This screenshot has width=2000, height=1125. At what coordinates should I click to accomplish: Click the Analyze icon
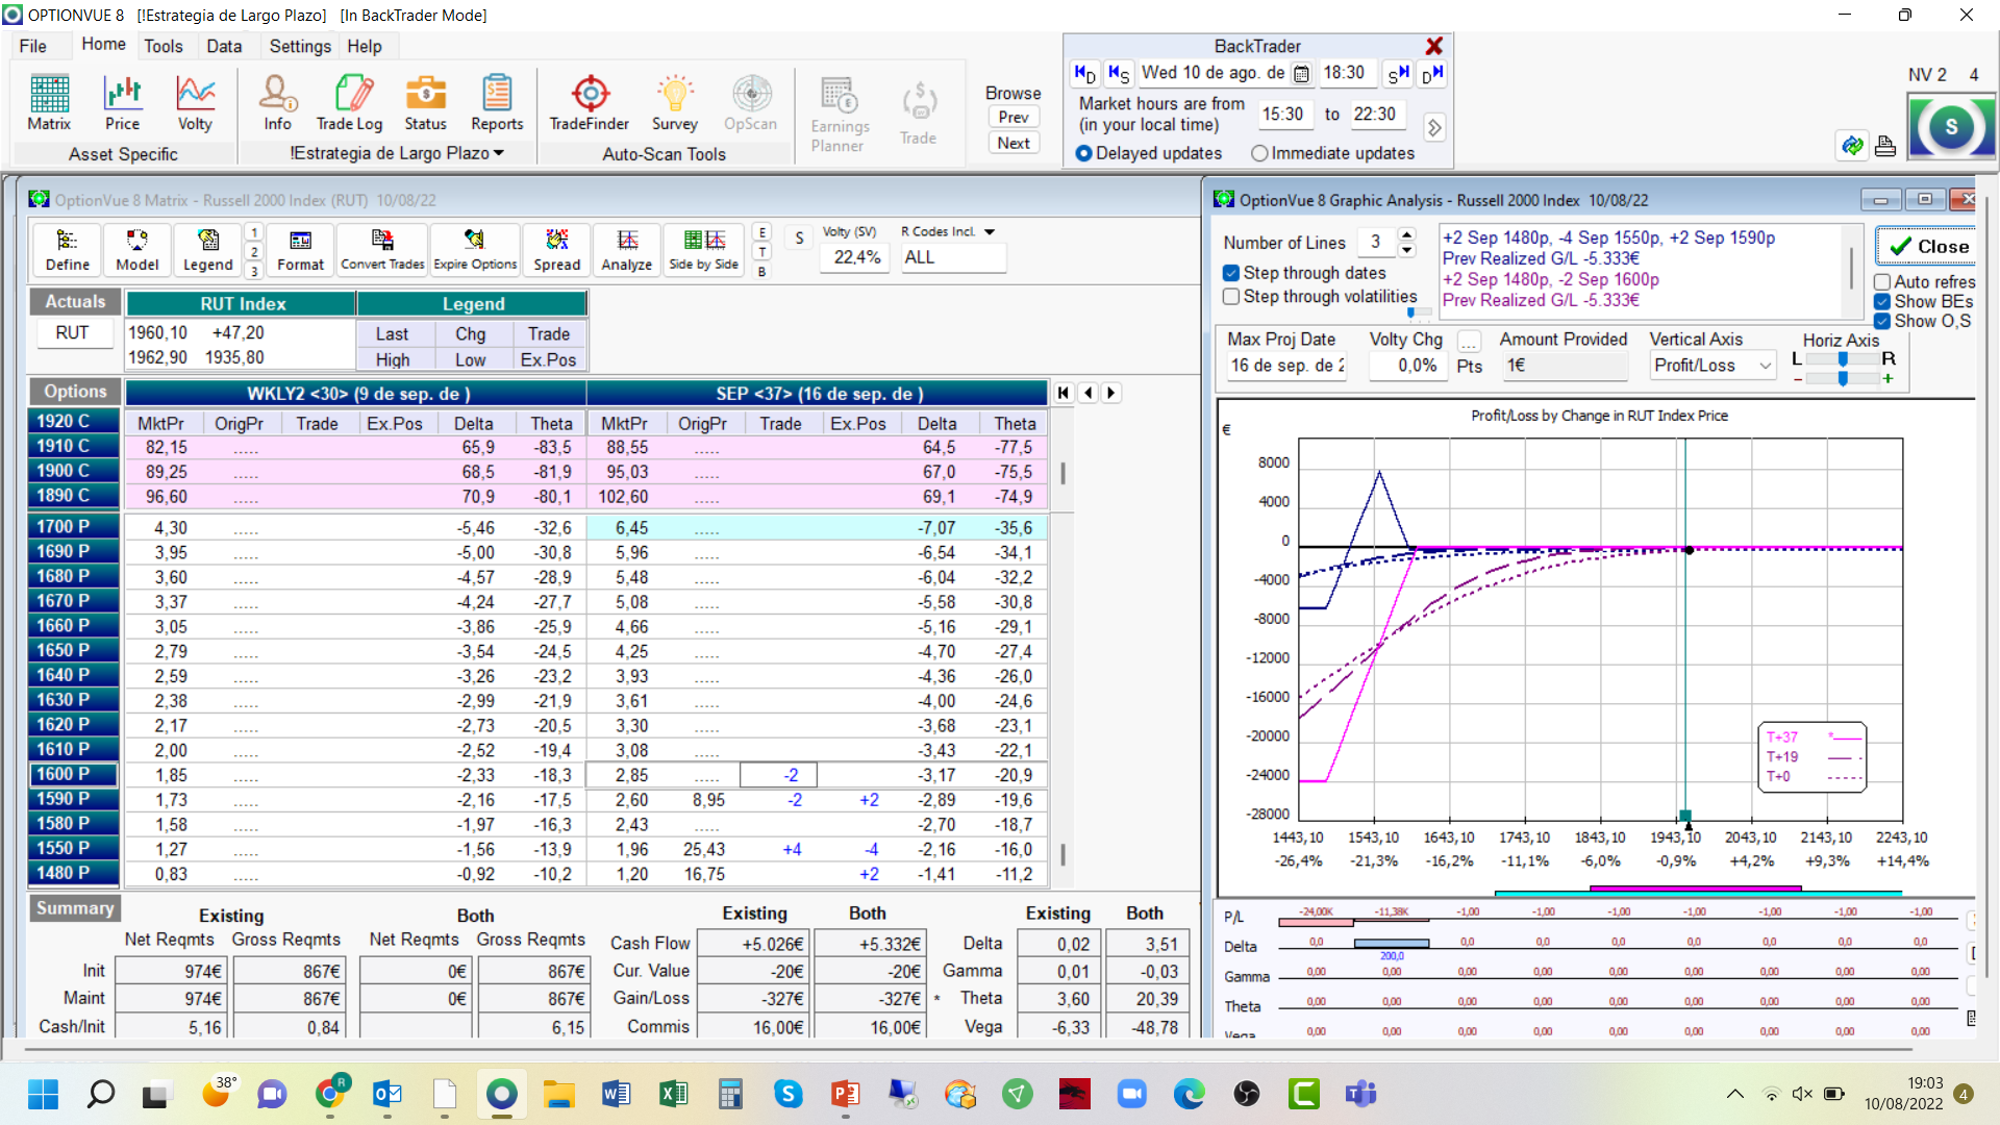[627, 250]
